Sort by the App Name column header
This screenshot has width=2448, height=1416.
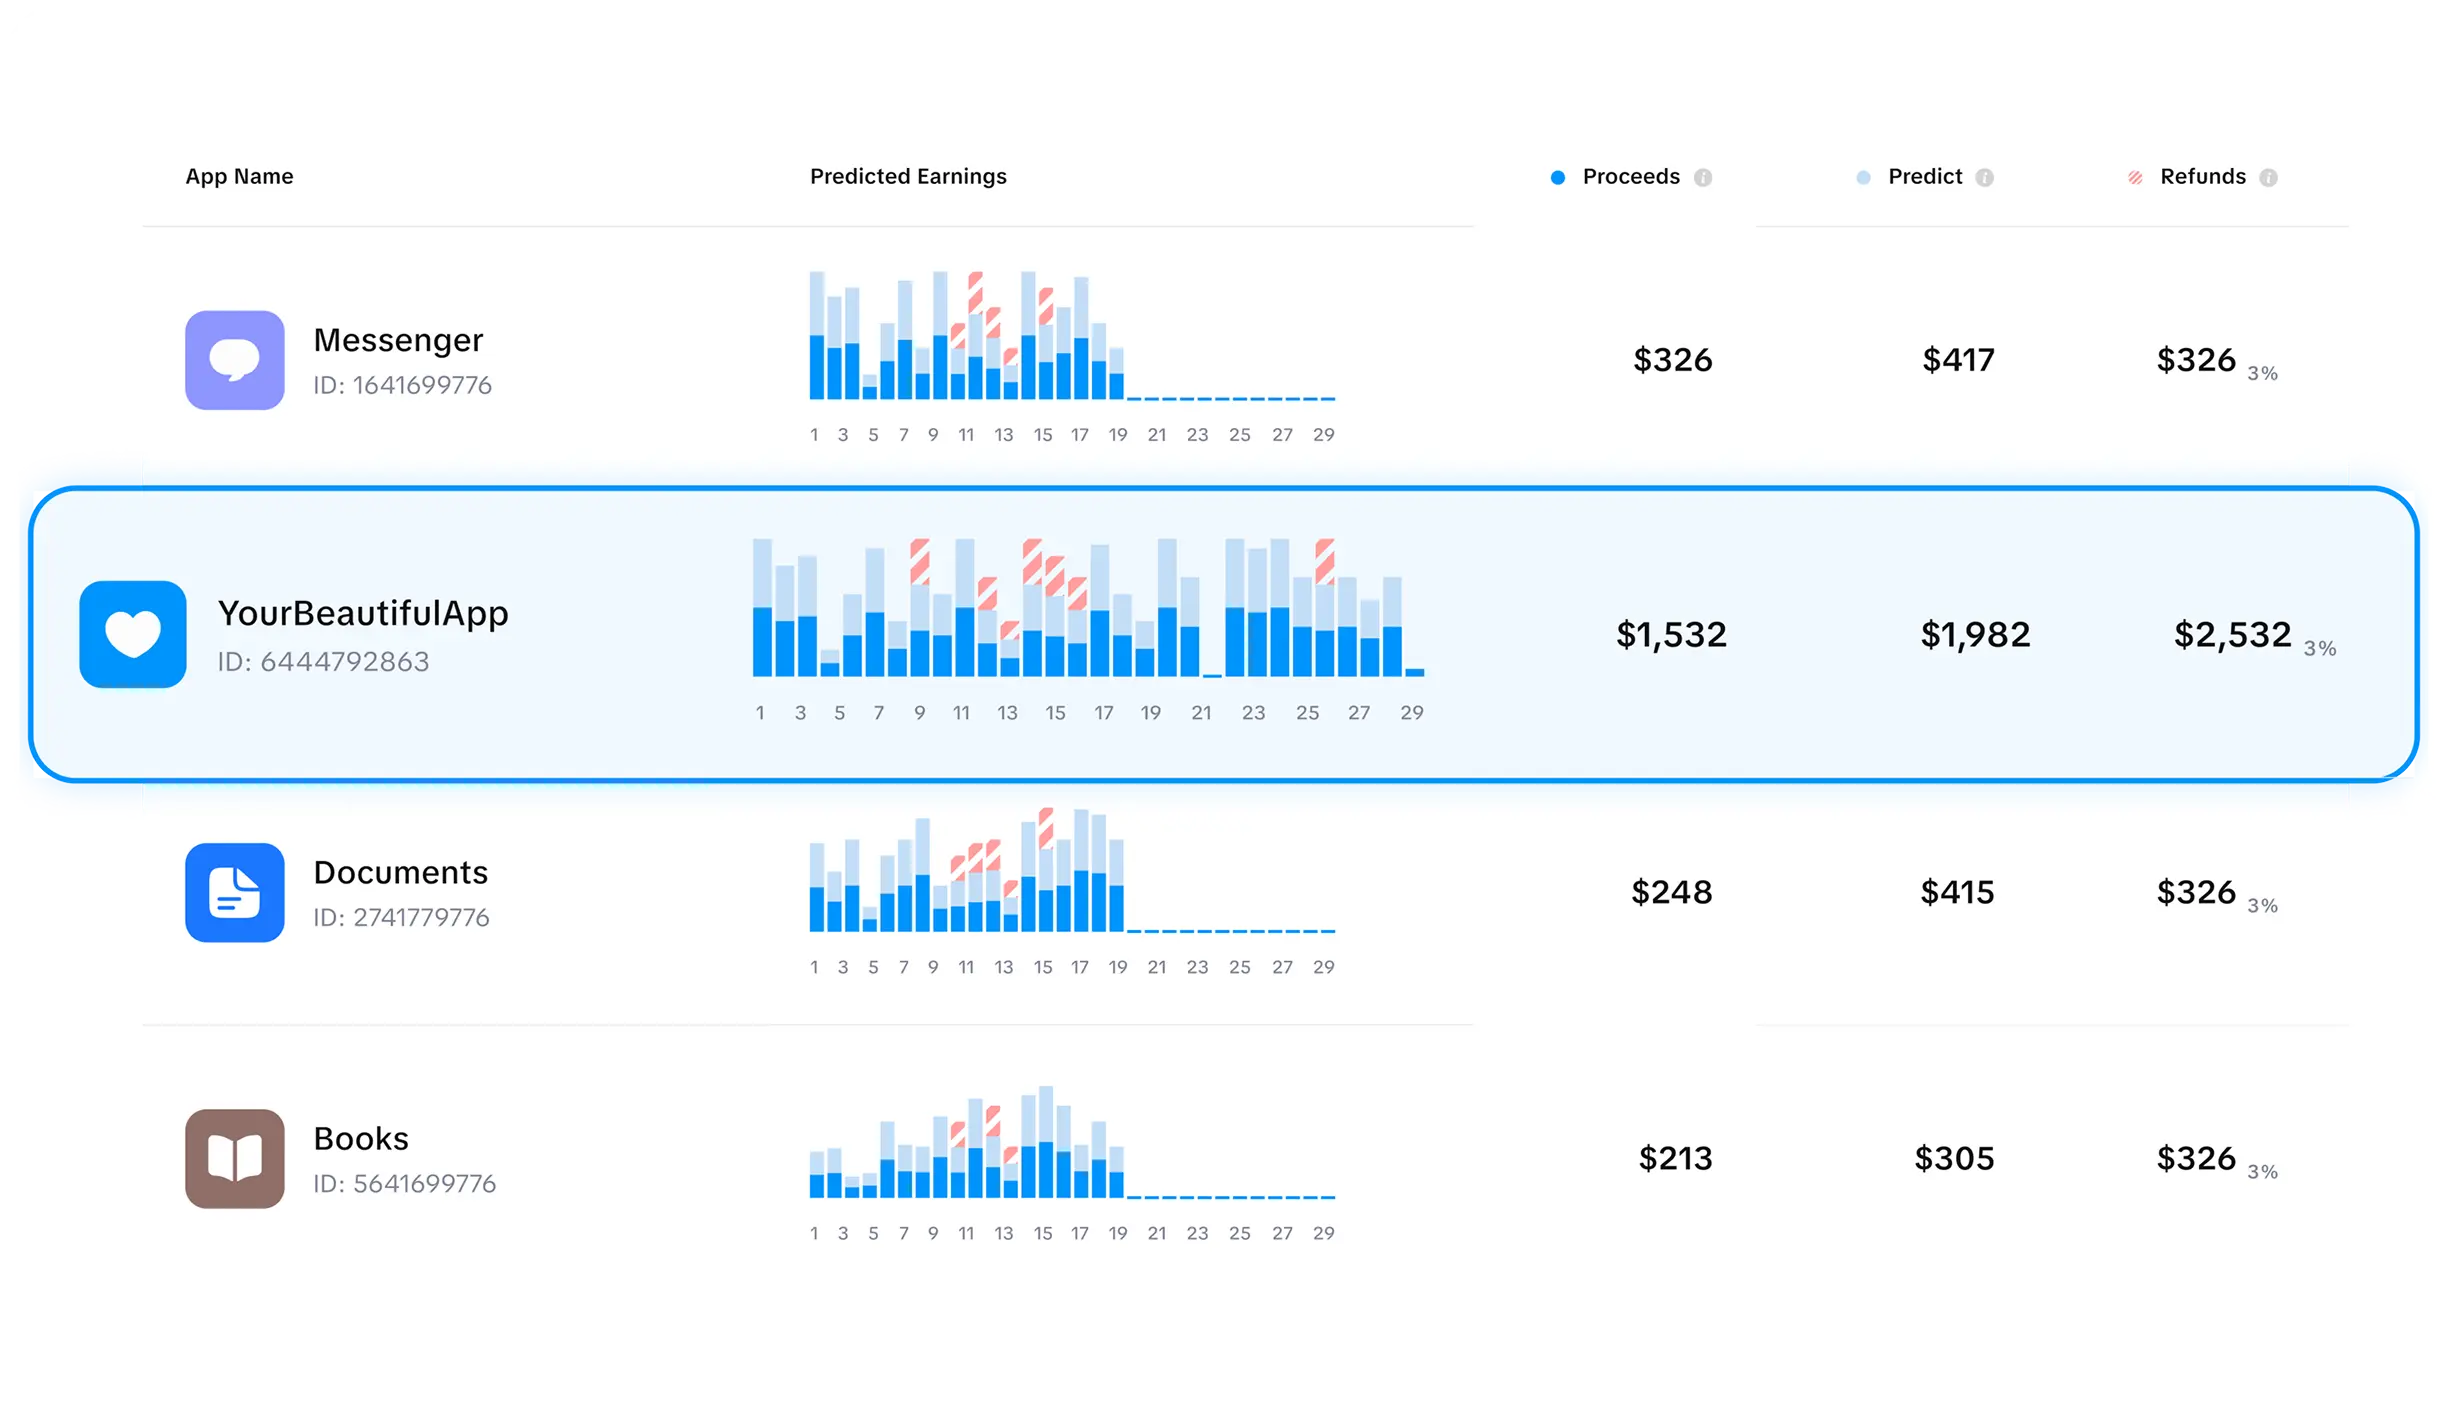point(239,176)
